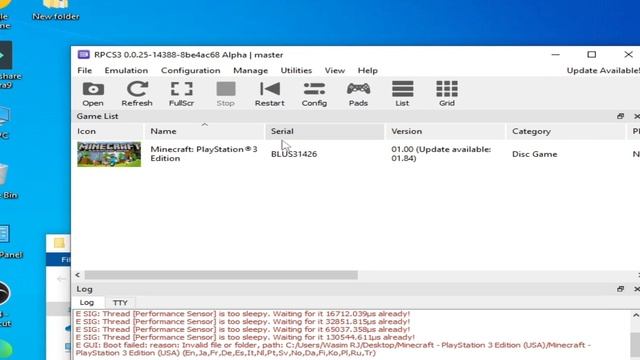640x360 pixels.
Task: Click the Boot failed error log line
Action: click(333, 349)
